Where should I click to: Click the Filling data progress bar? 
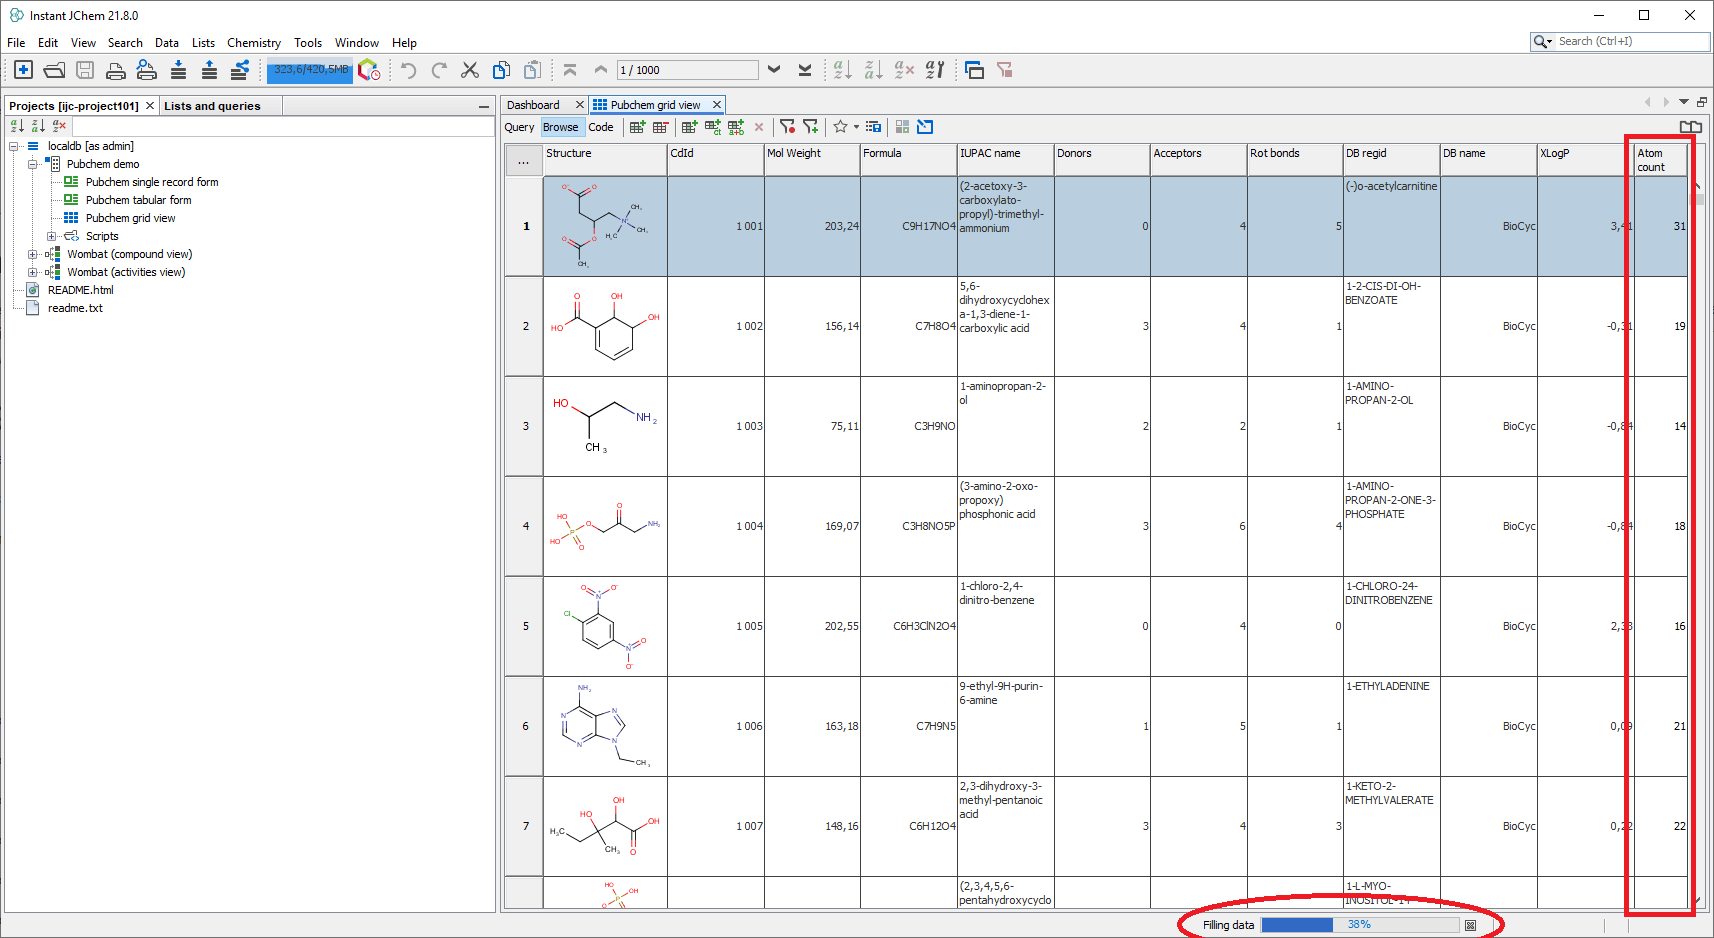click(x=1359, y=925)
